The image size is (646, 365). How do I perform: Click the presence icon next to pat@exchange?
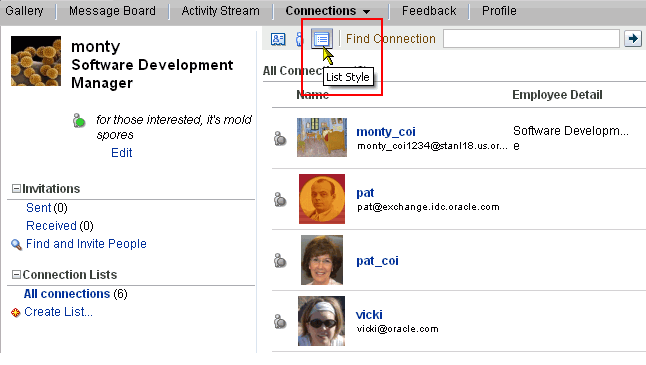pyautogui.click(x=280, y=199)
